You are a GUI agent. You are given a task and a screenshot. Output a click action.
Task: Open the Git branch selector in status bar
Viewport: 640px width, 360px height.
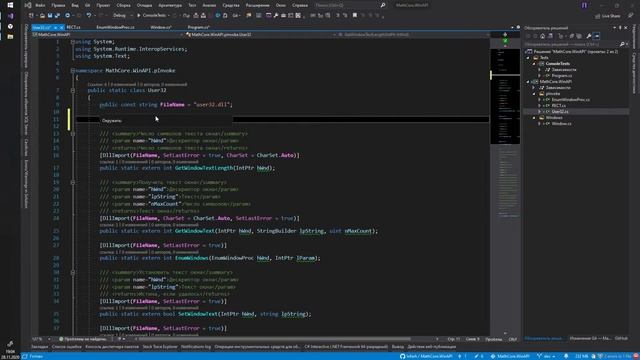pyautogui.click(x=546, y=356)
